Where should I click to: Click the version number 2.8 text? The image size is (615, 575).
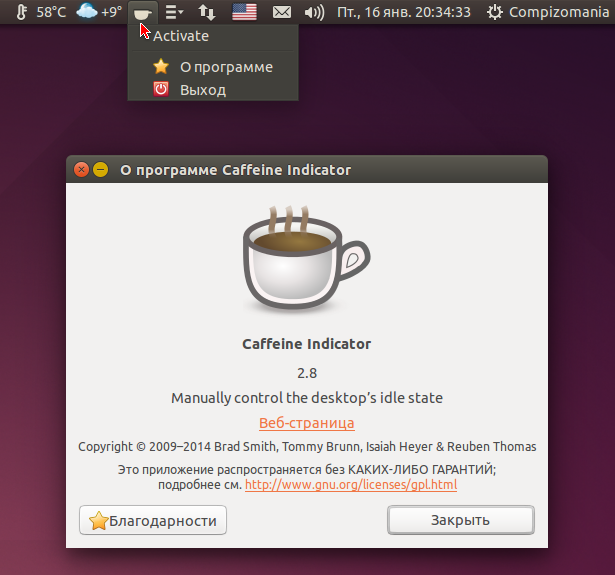[x=307, y=373]
